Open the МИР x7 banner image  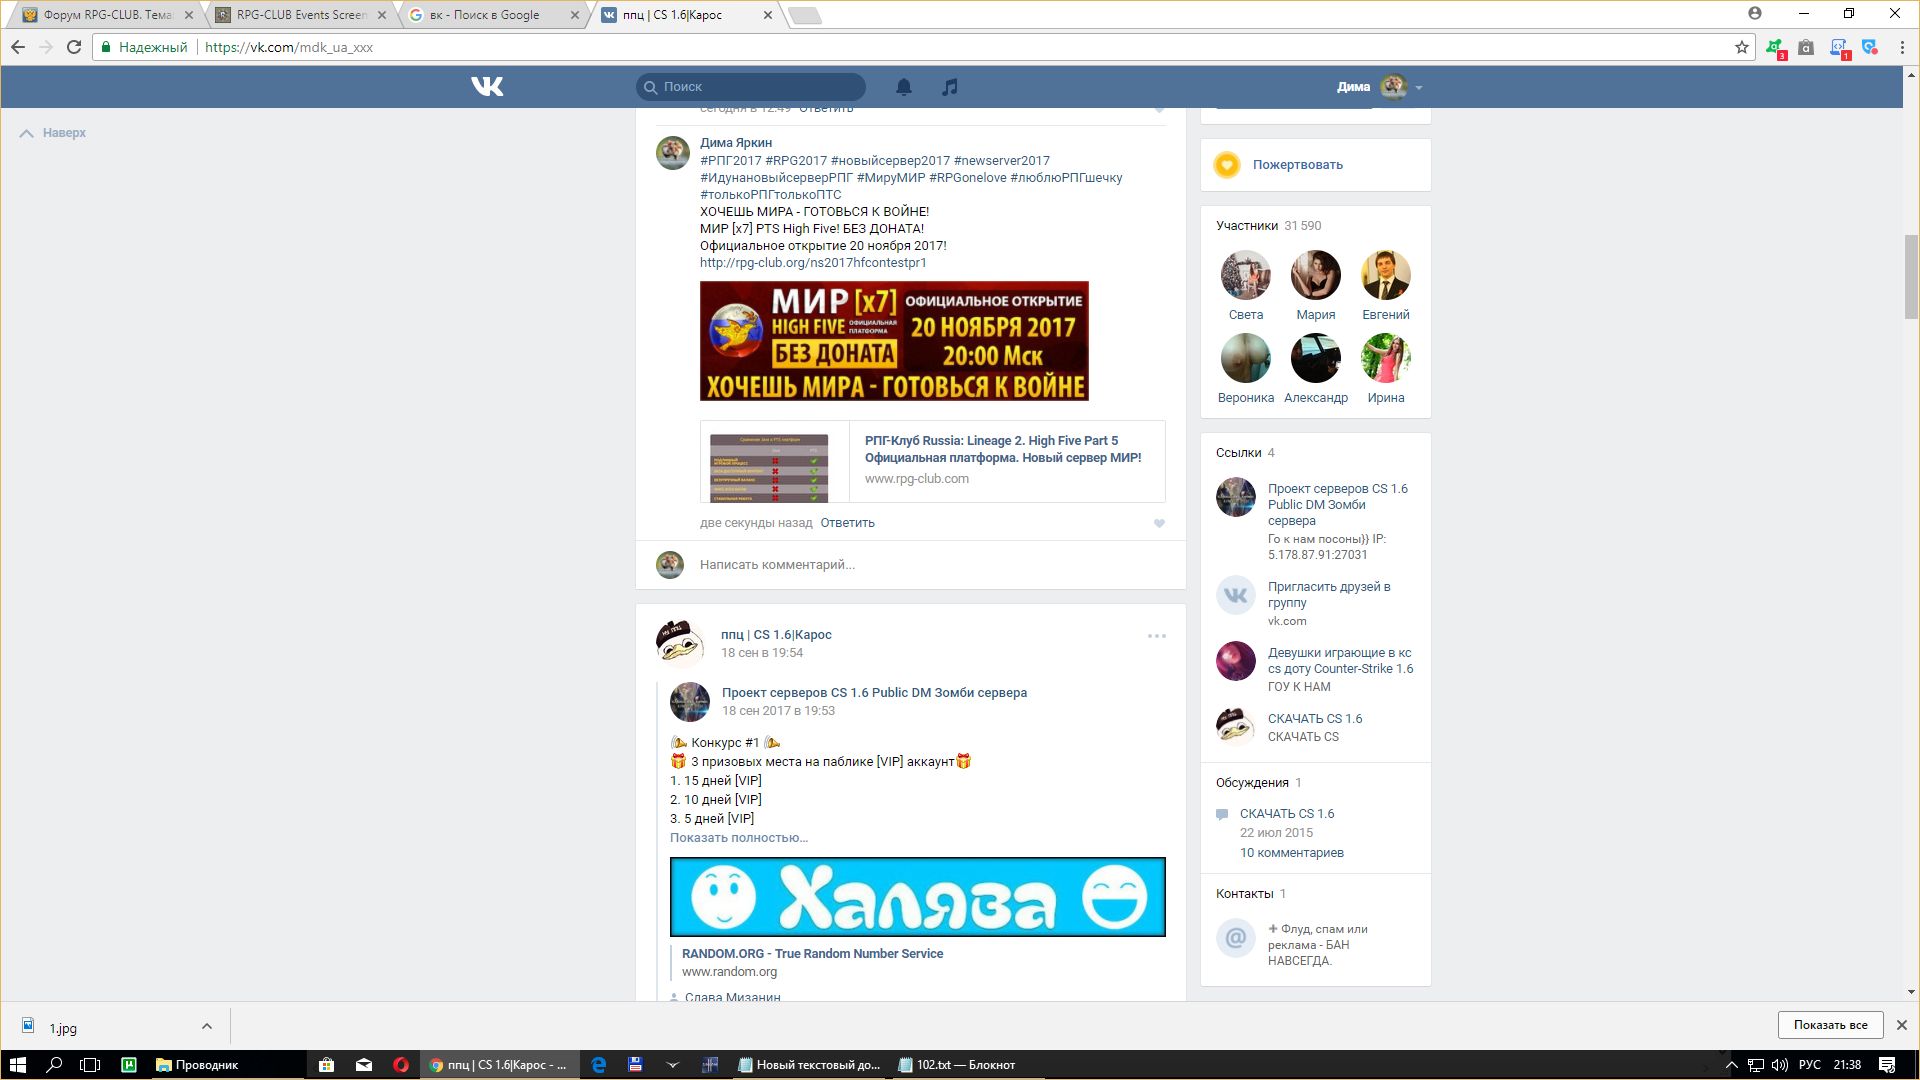click(x=894, y=341)
